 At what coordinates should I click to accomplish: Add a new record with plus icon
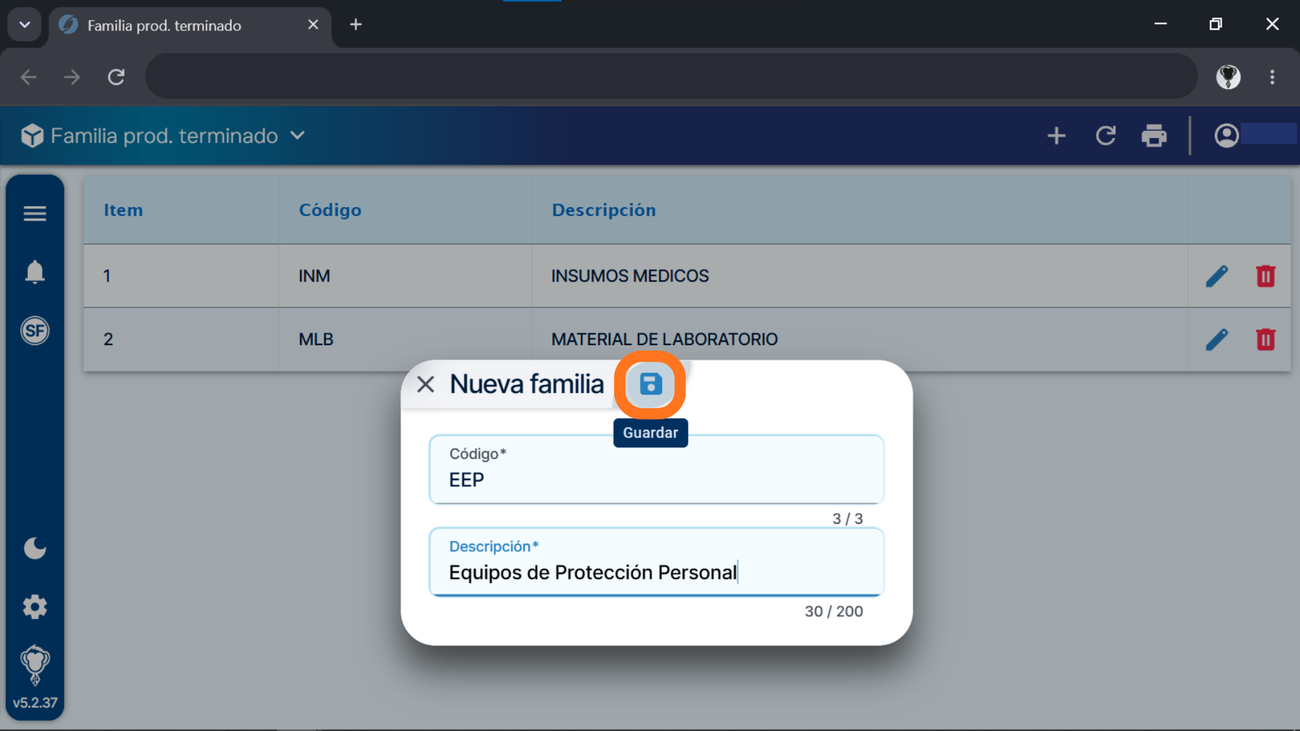[x=1057, y=136]
